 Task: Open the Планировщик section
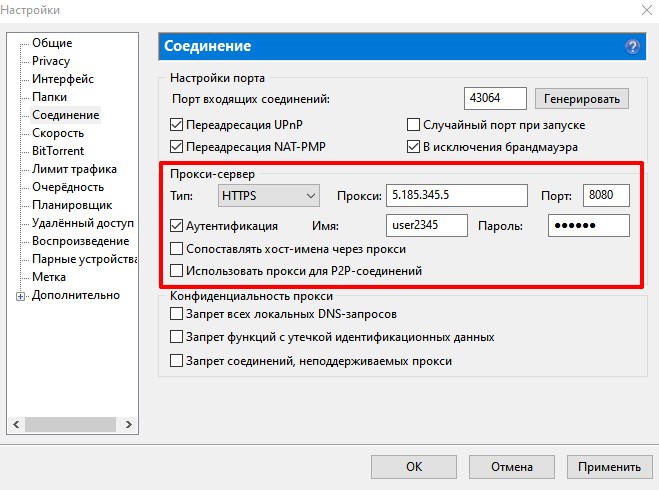click(x=72, y=205)
